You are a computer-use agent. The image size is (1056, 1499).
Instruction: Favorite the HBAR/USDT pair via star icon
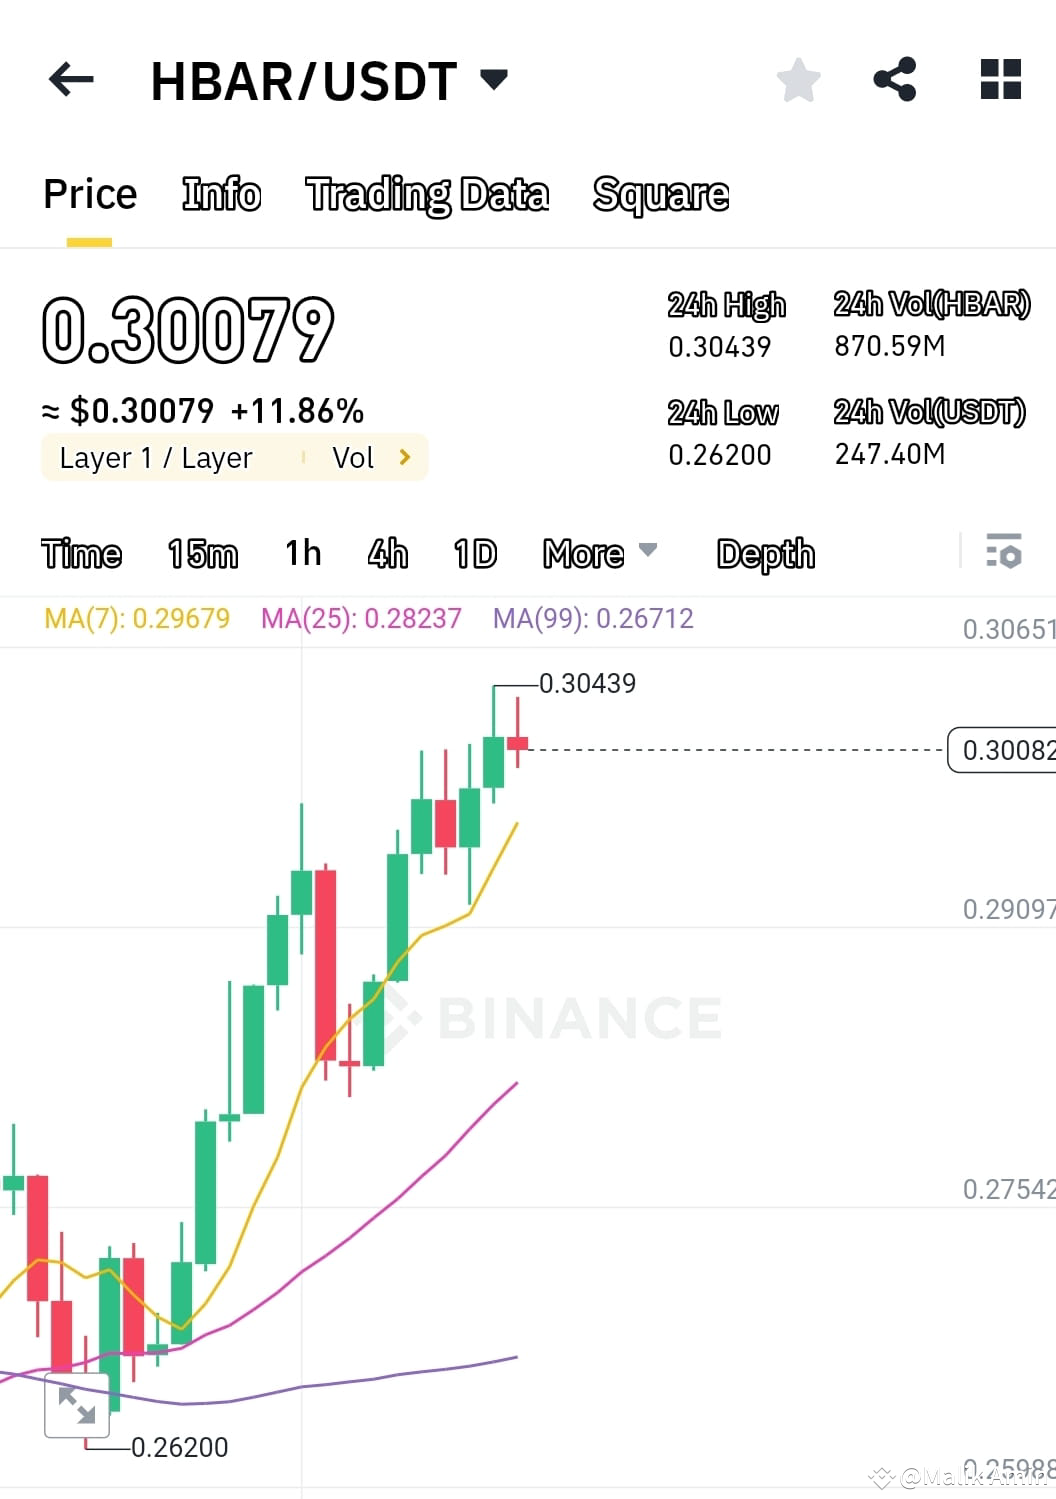798,80
